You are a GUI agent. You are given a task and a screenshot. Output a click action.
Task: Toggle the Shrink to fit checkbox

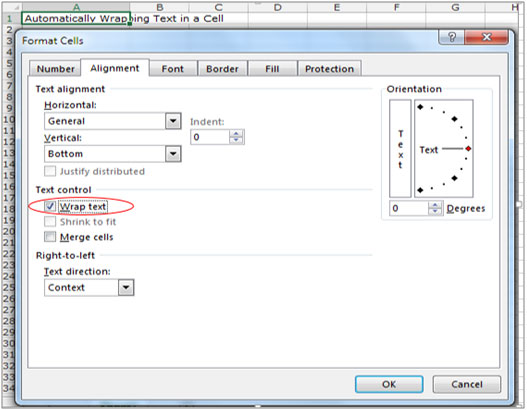pos(50,221)
